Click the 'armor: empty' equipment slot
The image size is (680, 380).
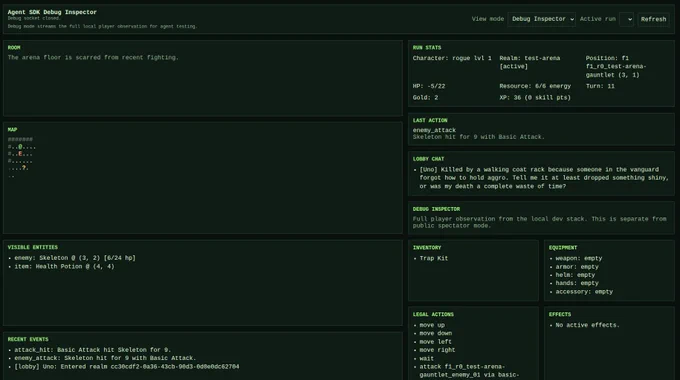pos(577,267)
